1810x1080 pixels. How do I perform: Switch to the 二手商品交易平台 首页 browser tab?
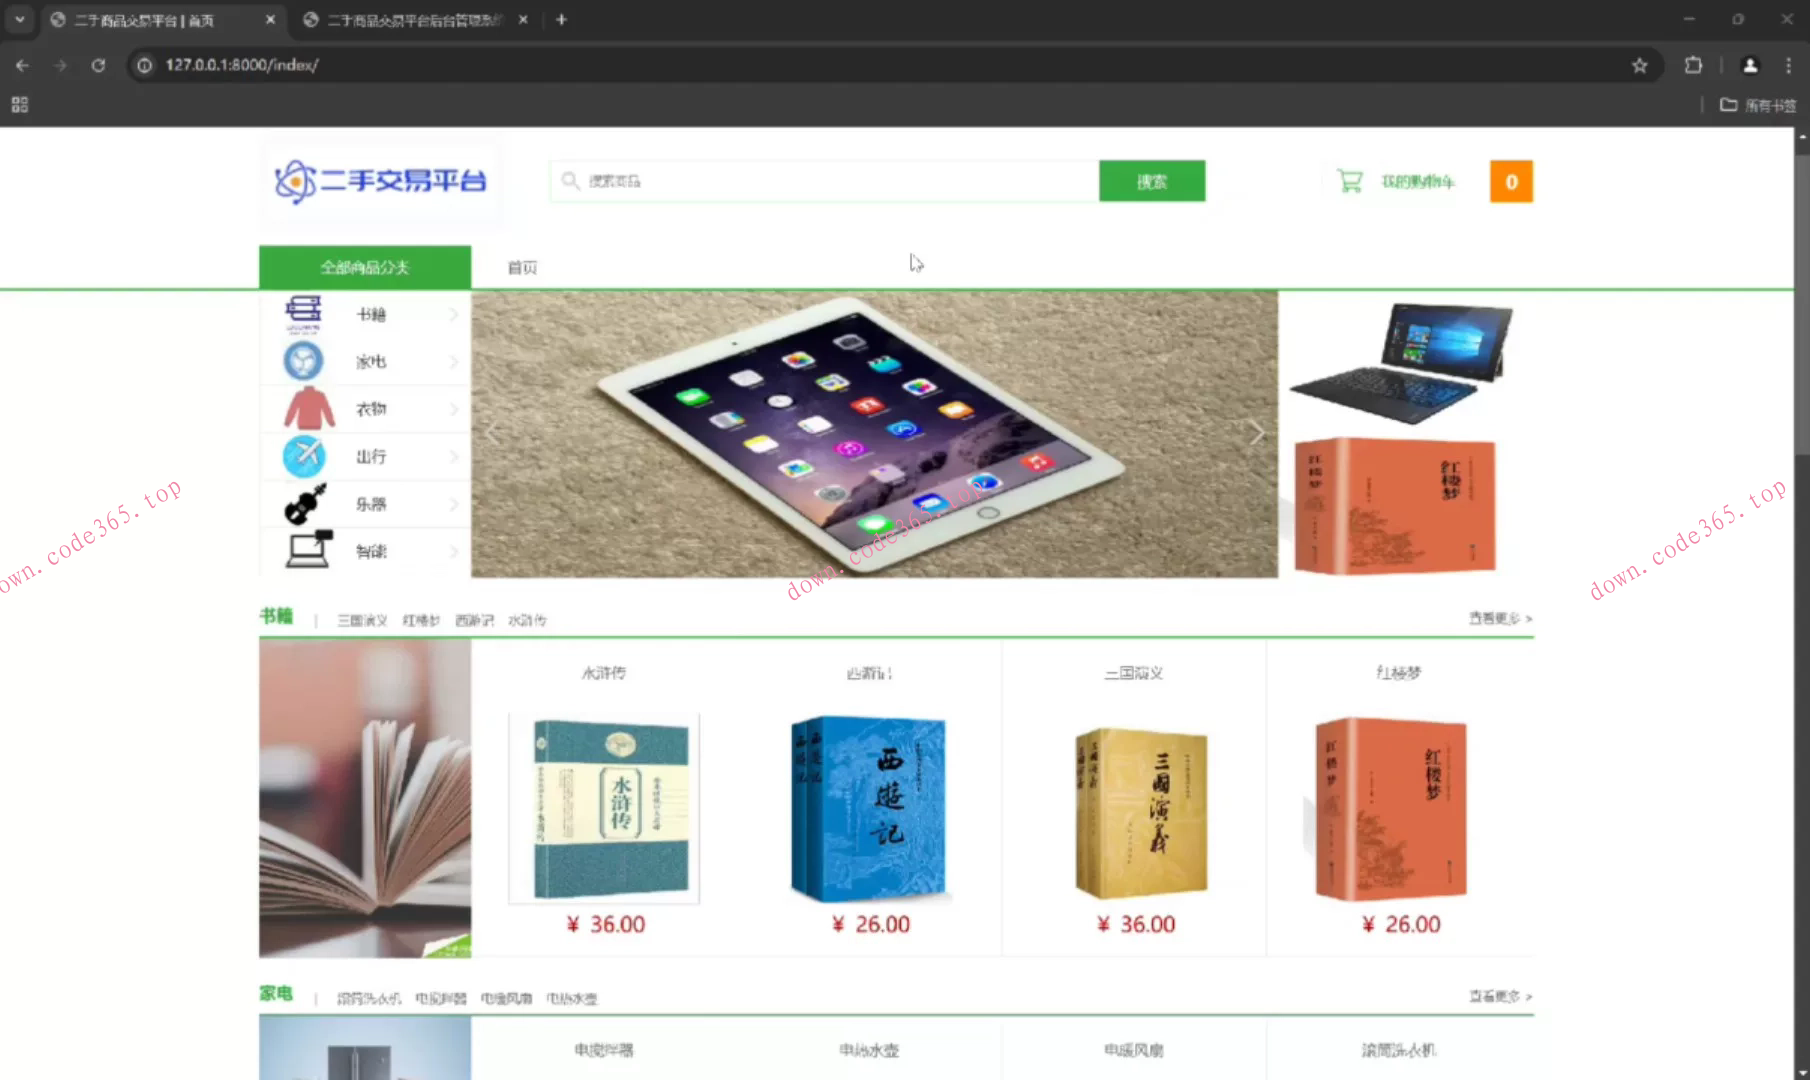160,19
